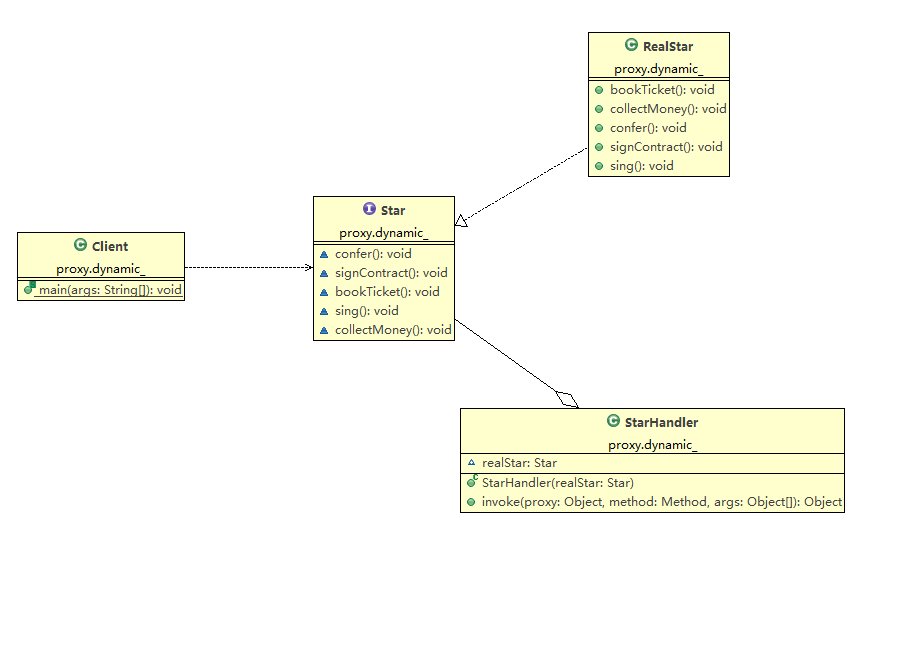Click the class icon beside StarHandler
Screen dimensions: 899x645
tap(613, 421)
